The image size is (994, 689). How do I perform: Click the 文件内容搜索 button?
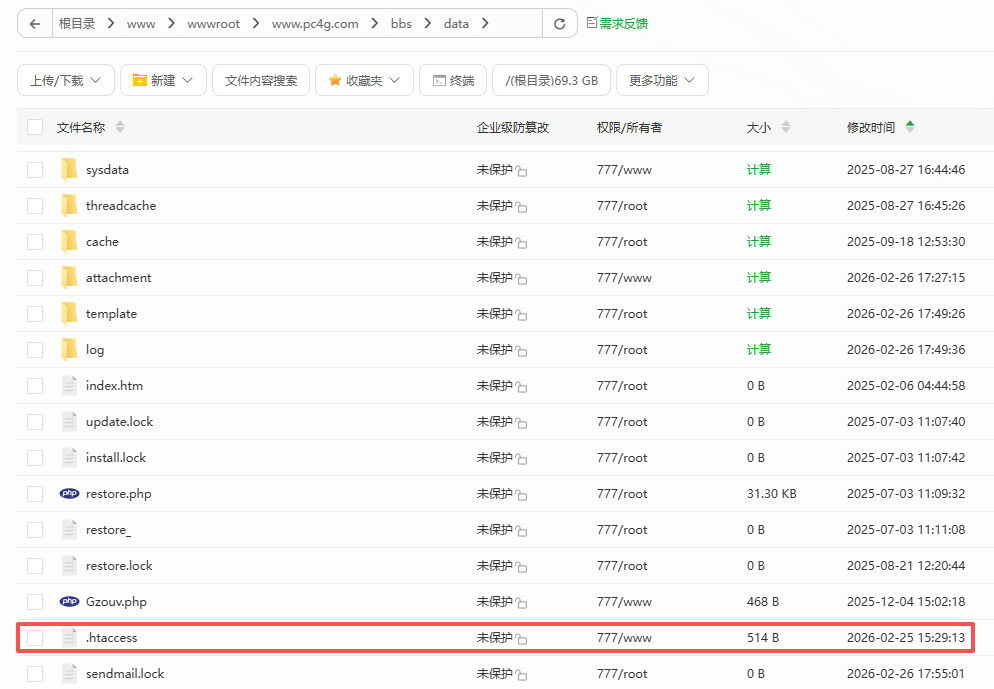(x=261, y=80)
